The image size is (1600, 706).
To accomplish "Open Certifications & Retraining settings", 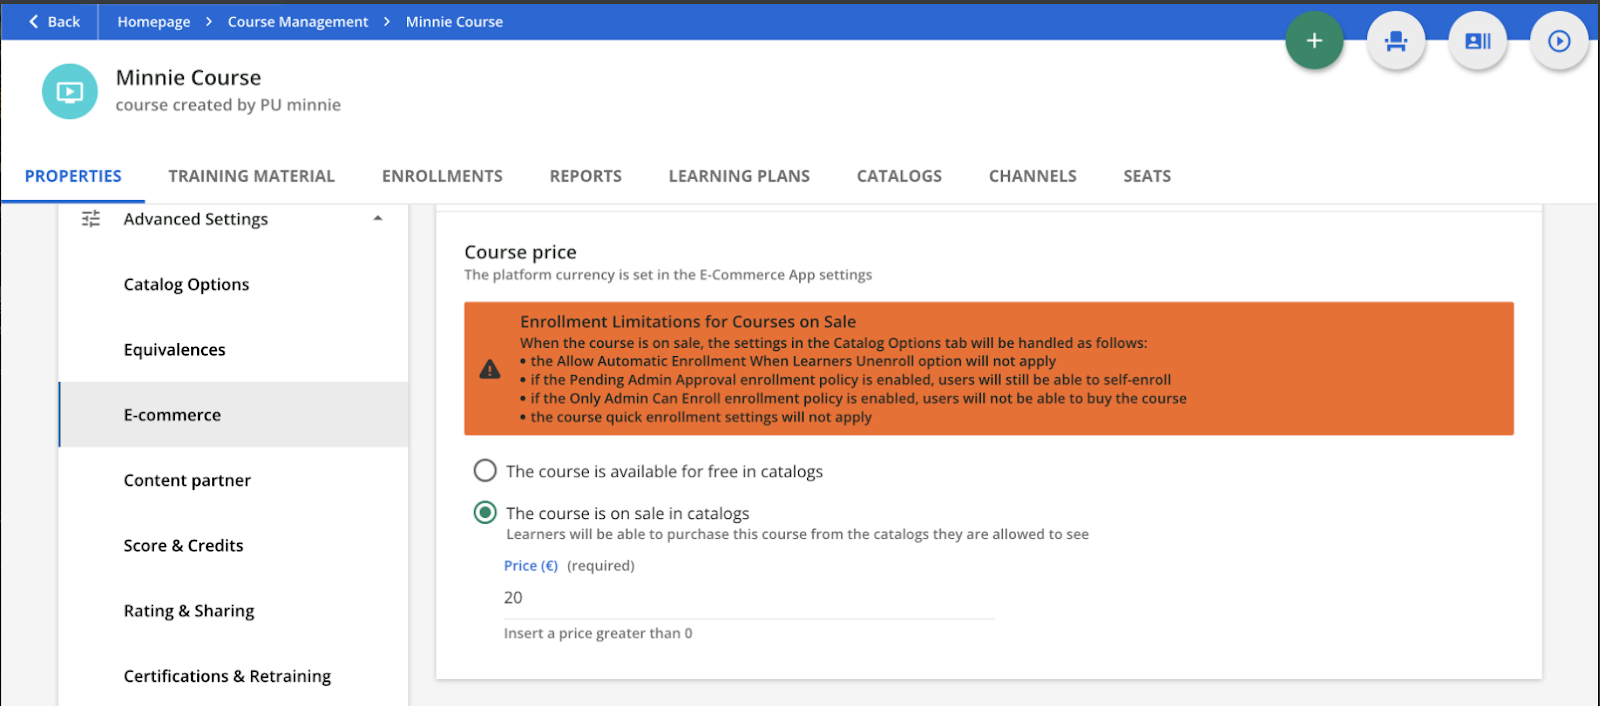I will (x=227, y=676).
